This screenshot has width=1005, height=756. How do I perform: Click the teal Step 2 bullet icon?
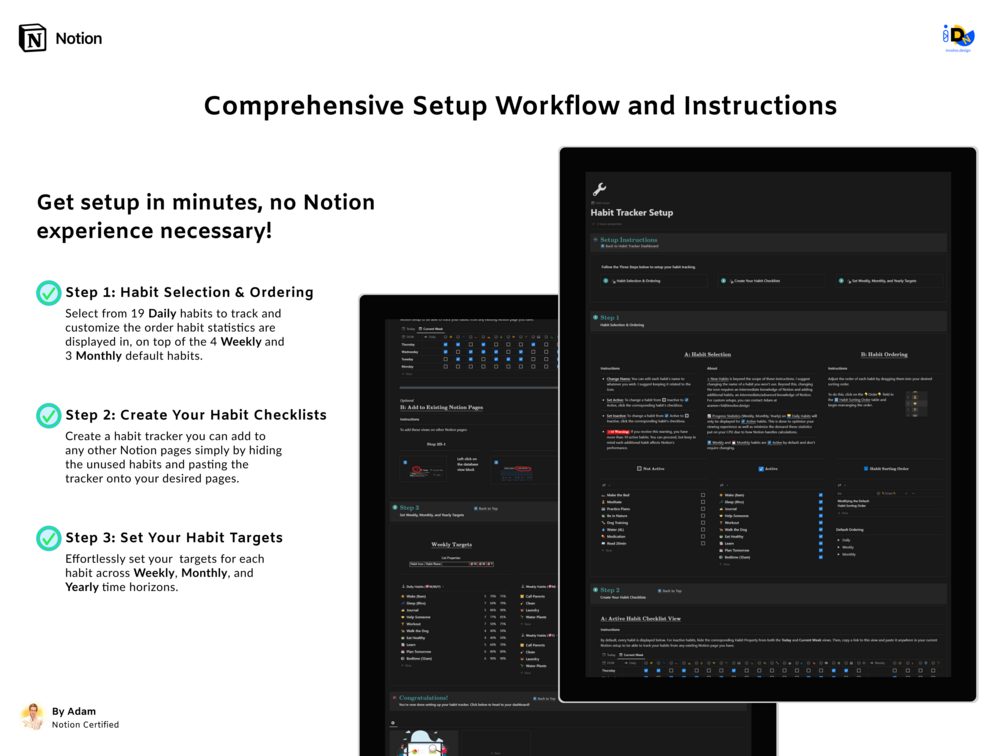coord(595,589)
